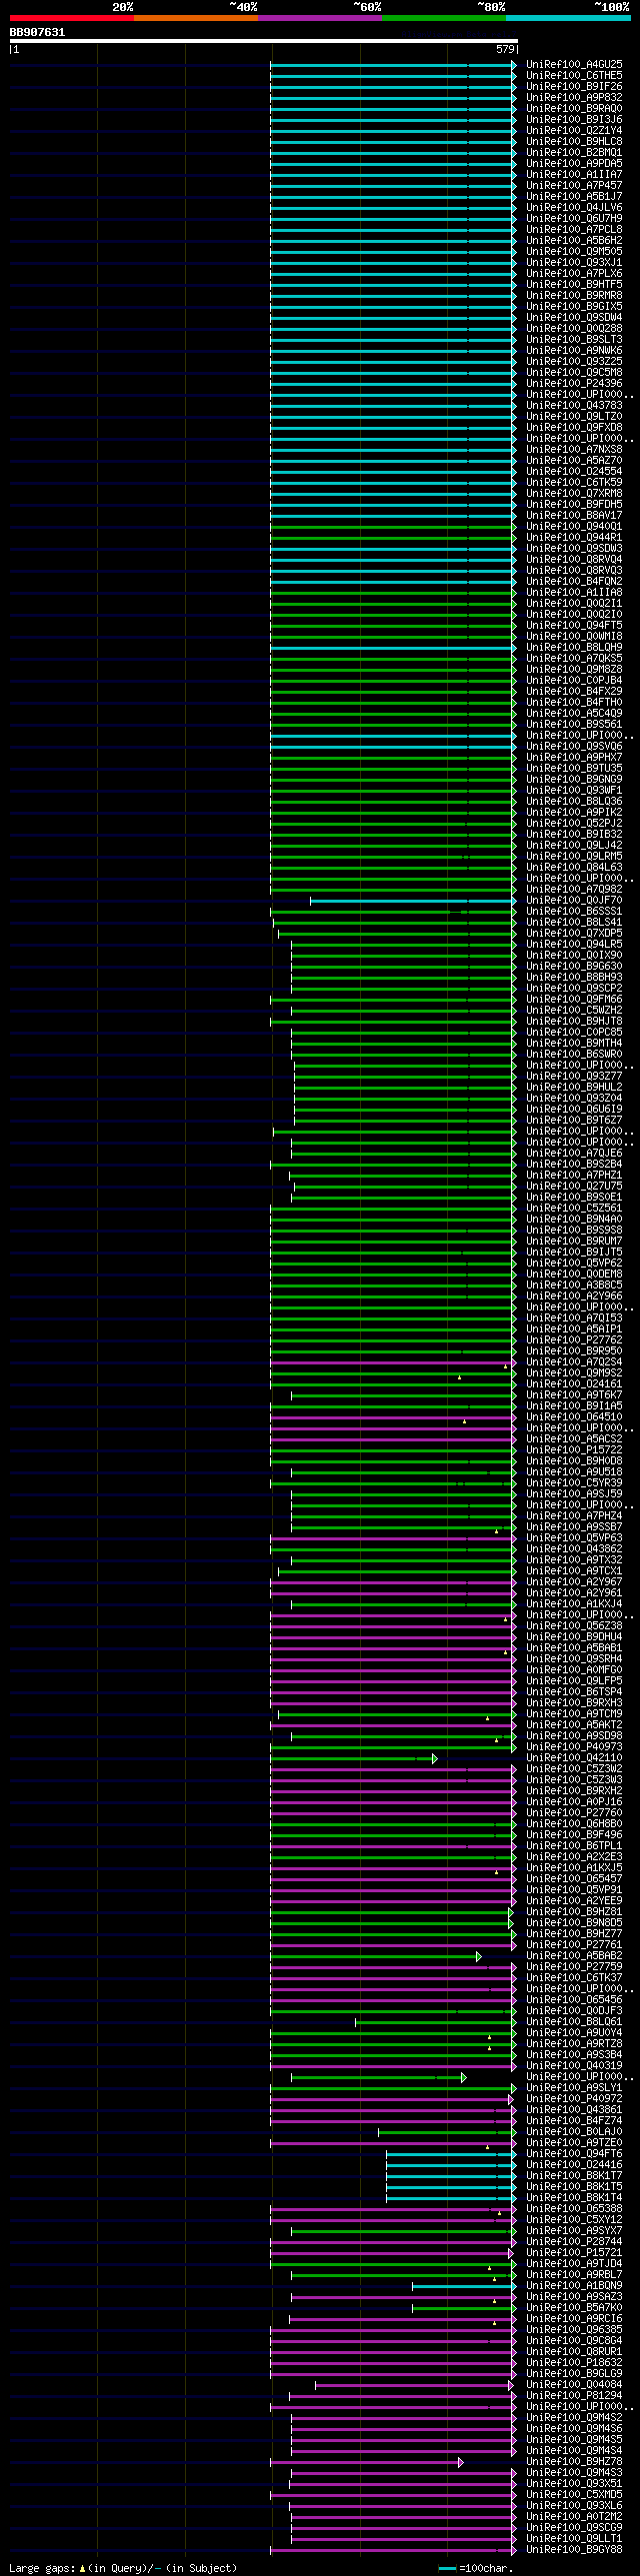Click the cyan ~100% identity legend segment
The image size is (640, 2576).
568,18
